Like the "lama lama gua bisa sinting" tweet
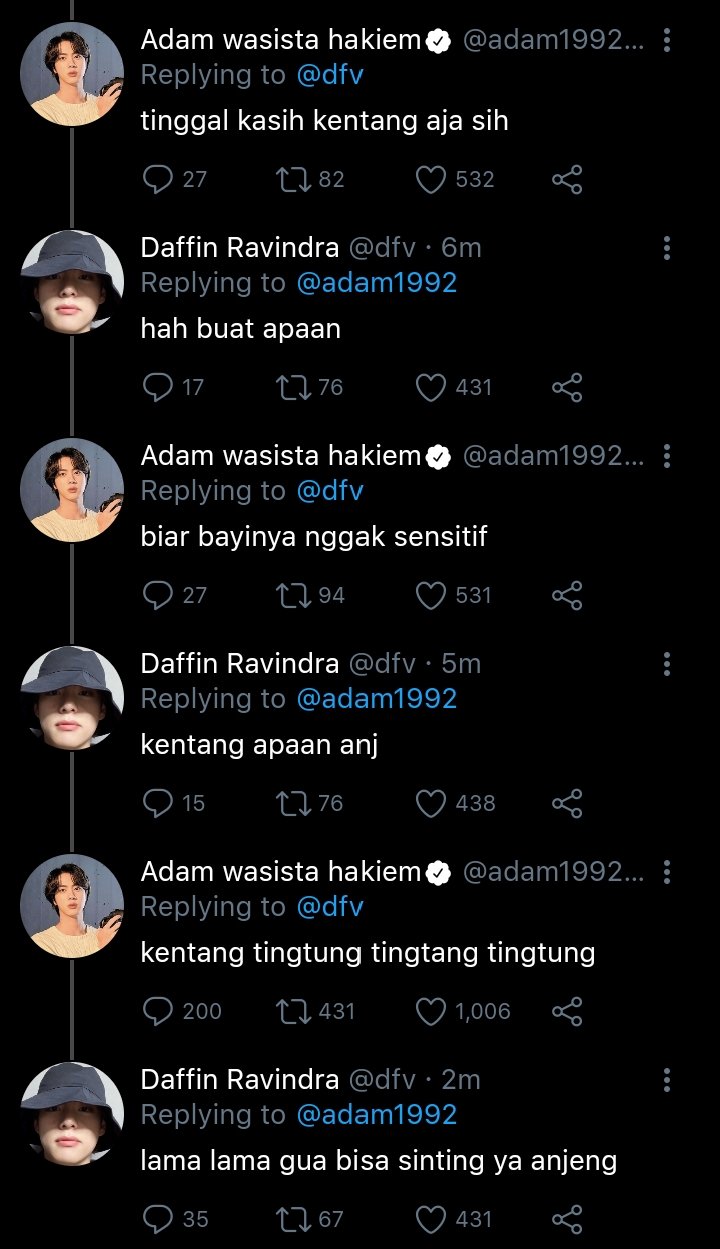Image resolution: width=720 pixels, height=1249 pixels. [430, 1219]
